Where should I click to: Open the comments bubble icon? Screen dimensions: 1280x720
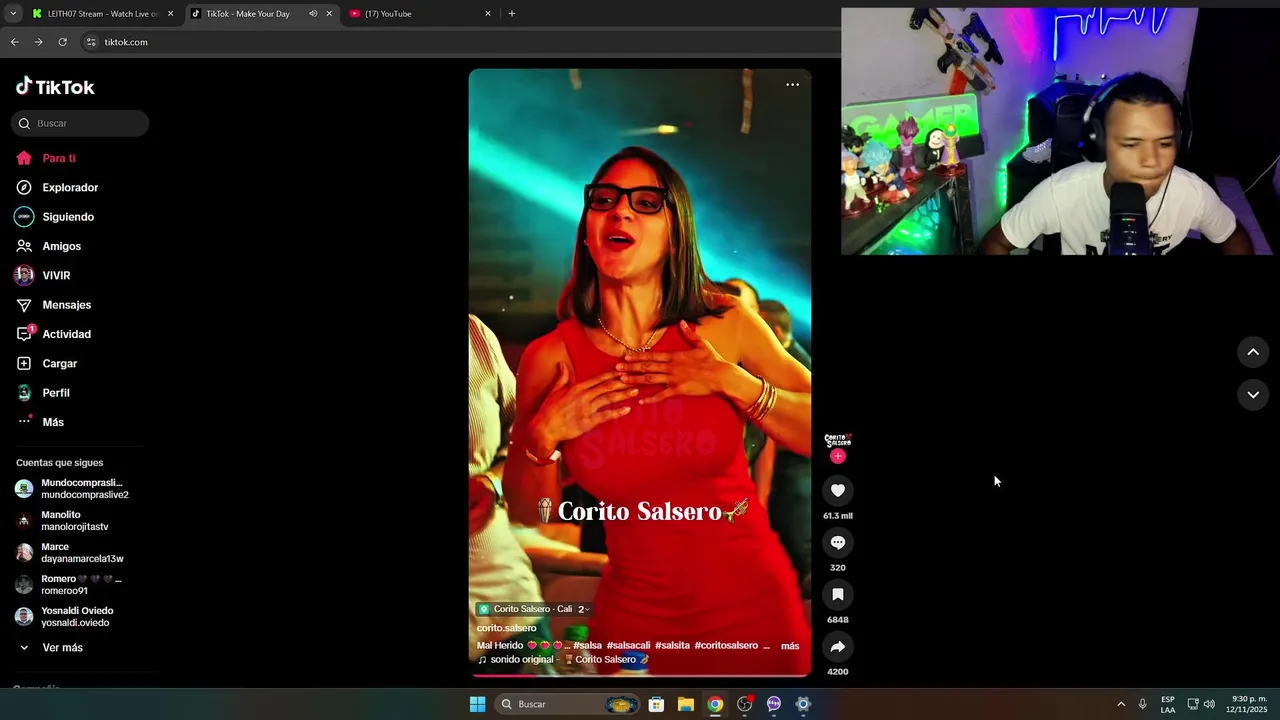(838, 542)
